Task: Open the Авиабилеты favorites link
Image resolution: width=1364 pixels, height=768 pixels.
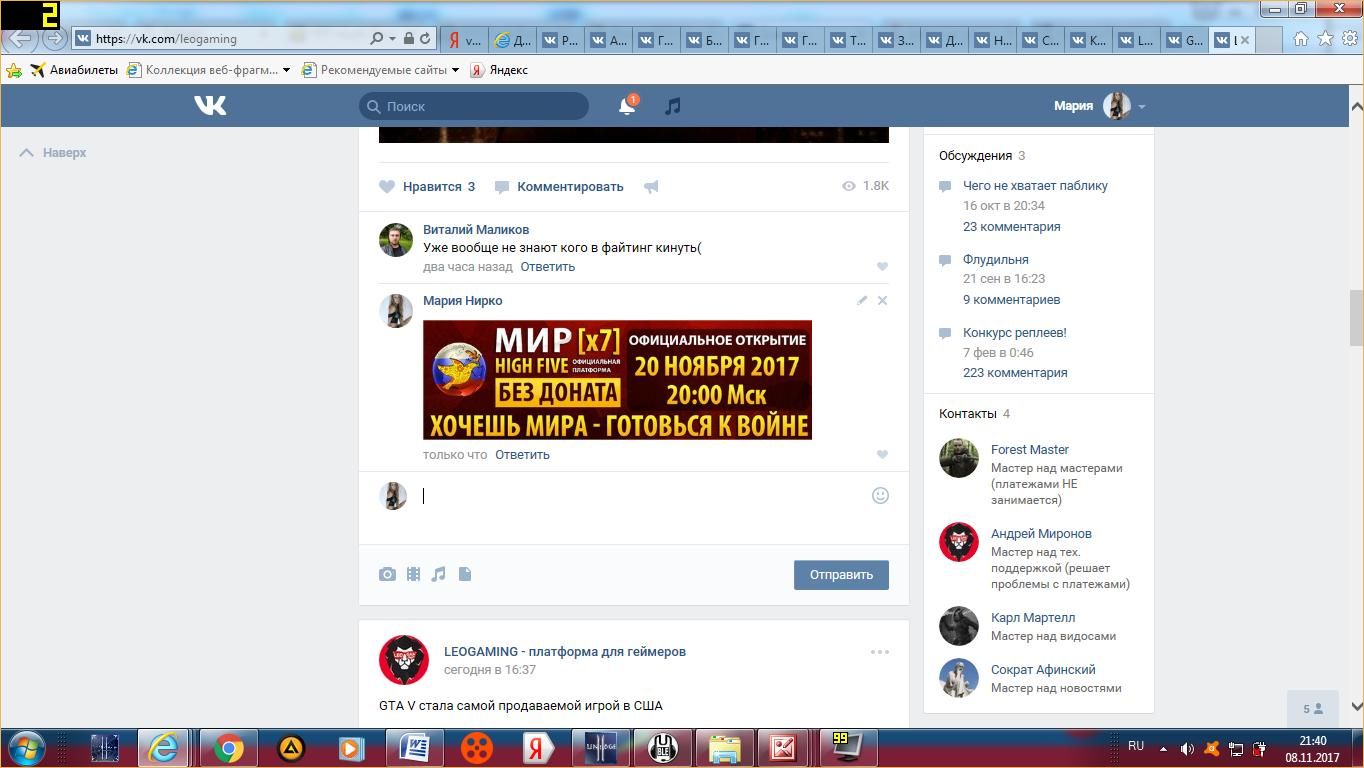Action: click(x=74, y=70)
